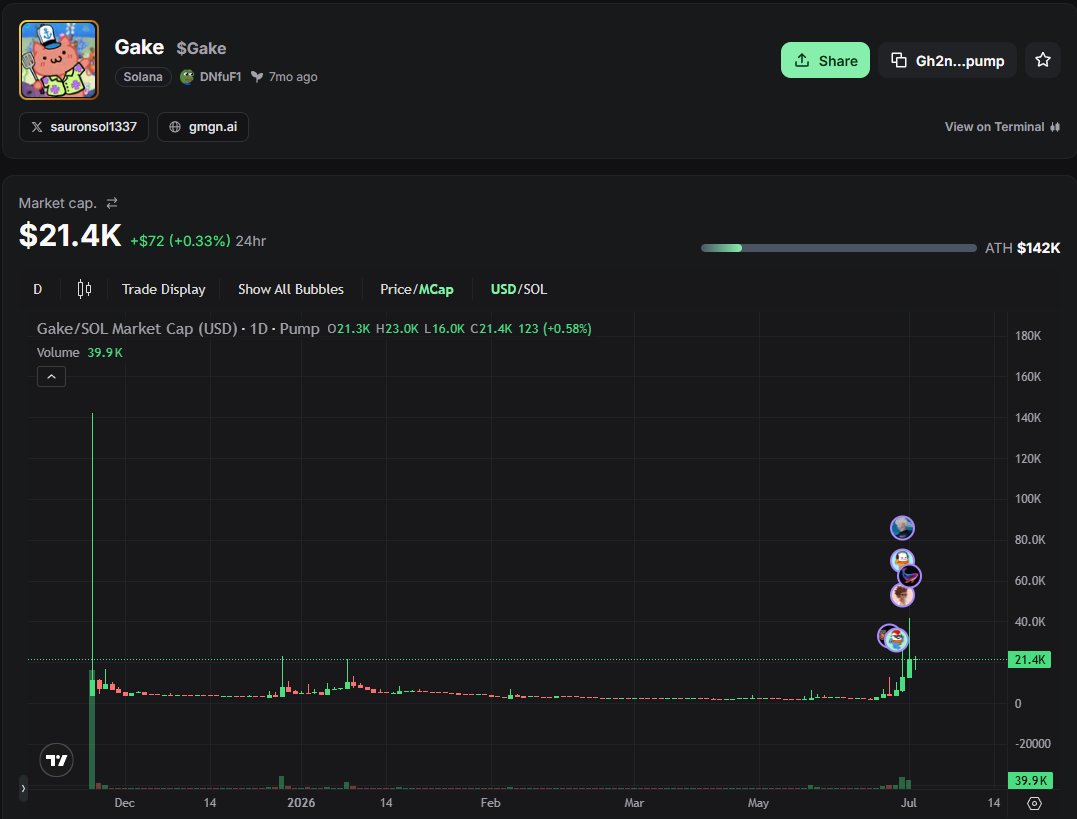Click the green Share button
Screen dimensions: 1077x819
(825, 60)
